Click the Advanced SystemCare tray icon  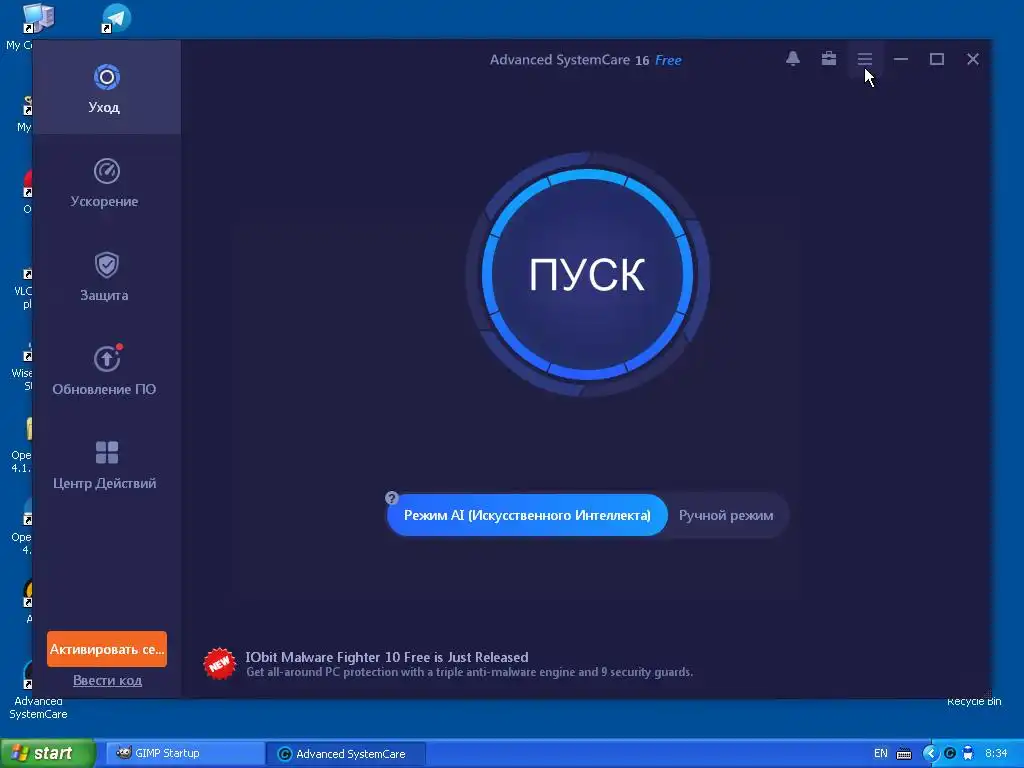950,754
